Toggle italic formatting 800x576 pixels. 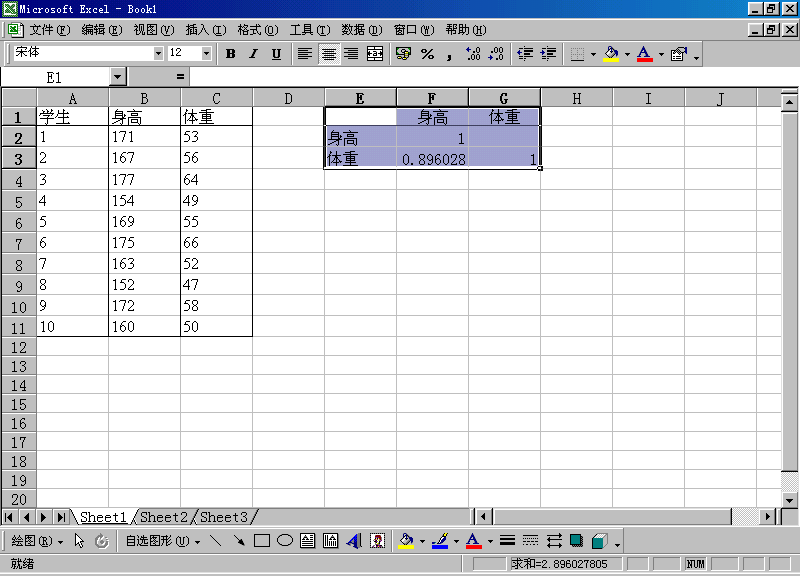point(253,54)
